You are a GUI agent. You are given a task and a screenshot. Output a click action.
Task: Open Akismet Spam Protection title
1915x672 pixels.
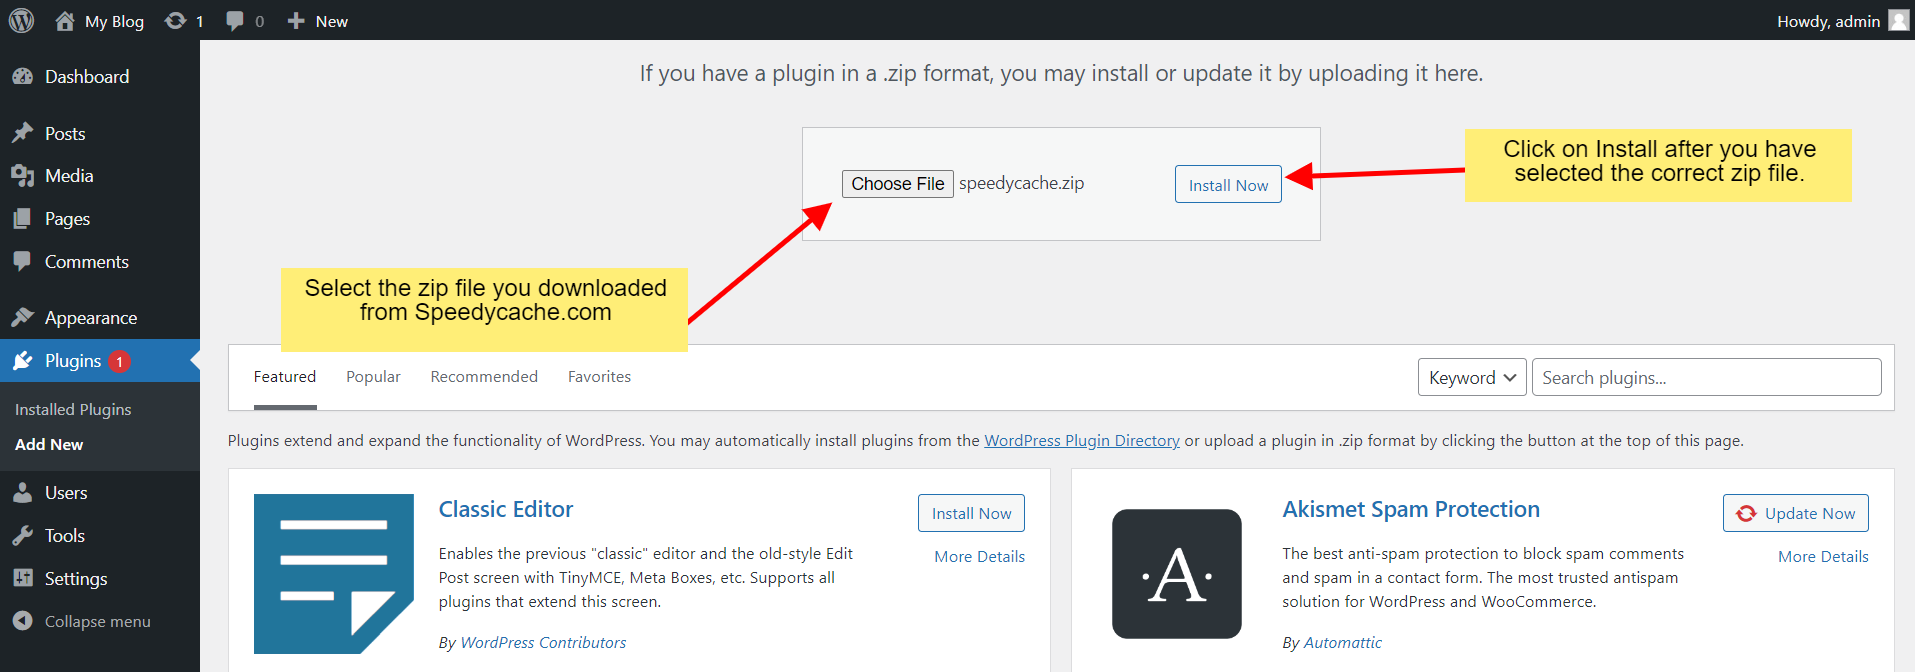pyautogui.click(x=1411, y=509)
